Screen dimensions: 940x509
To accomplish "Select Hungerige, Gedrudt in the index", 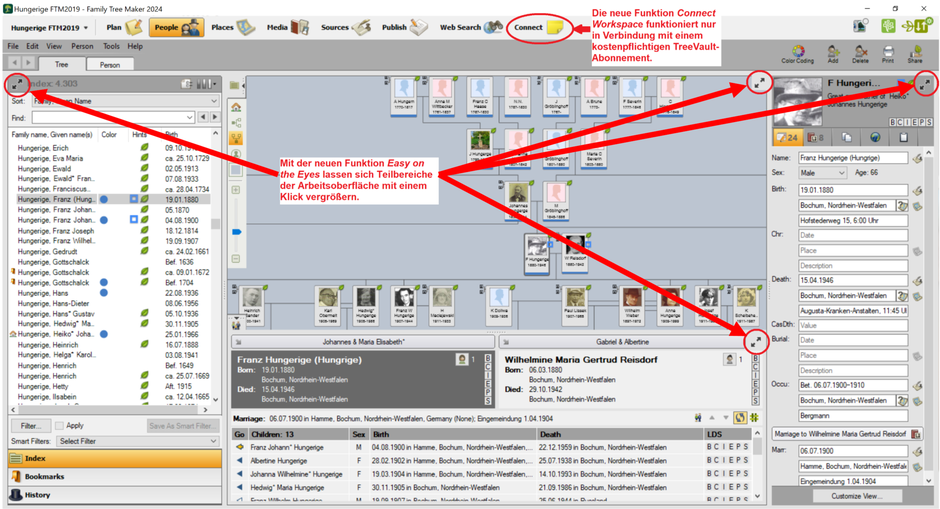I will coord(48,252).
